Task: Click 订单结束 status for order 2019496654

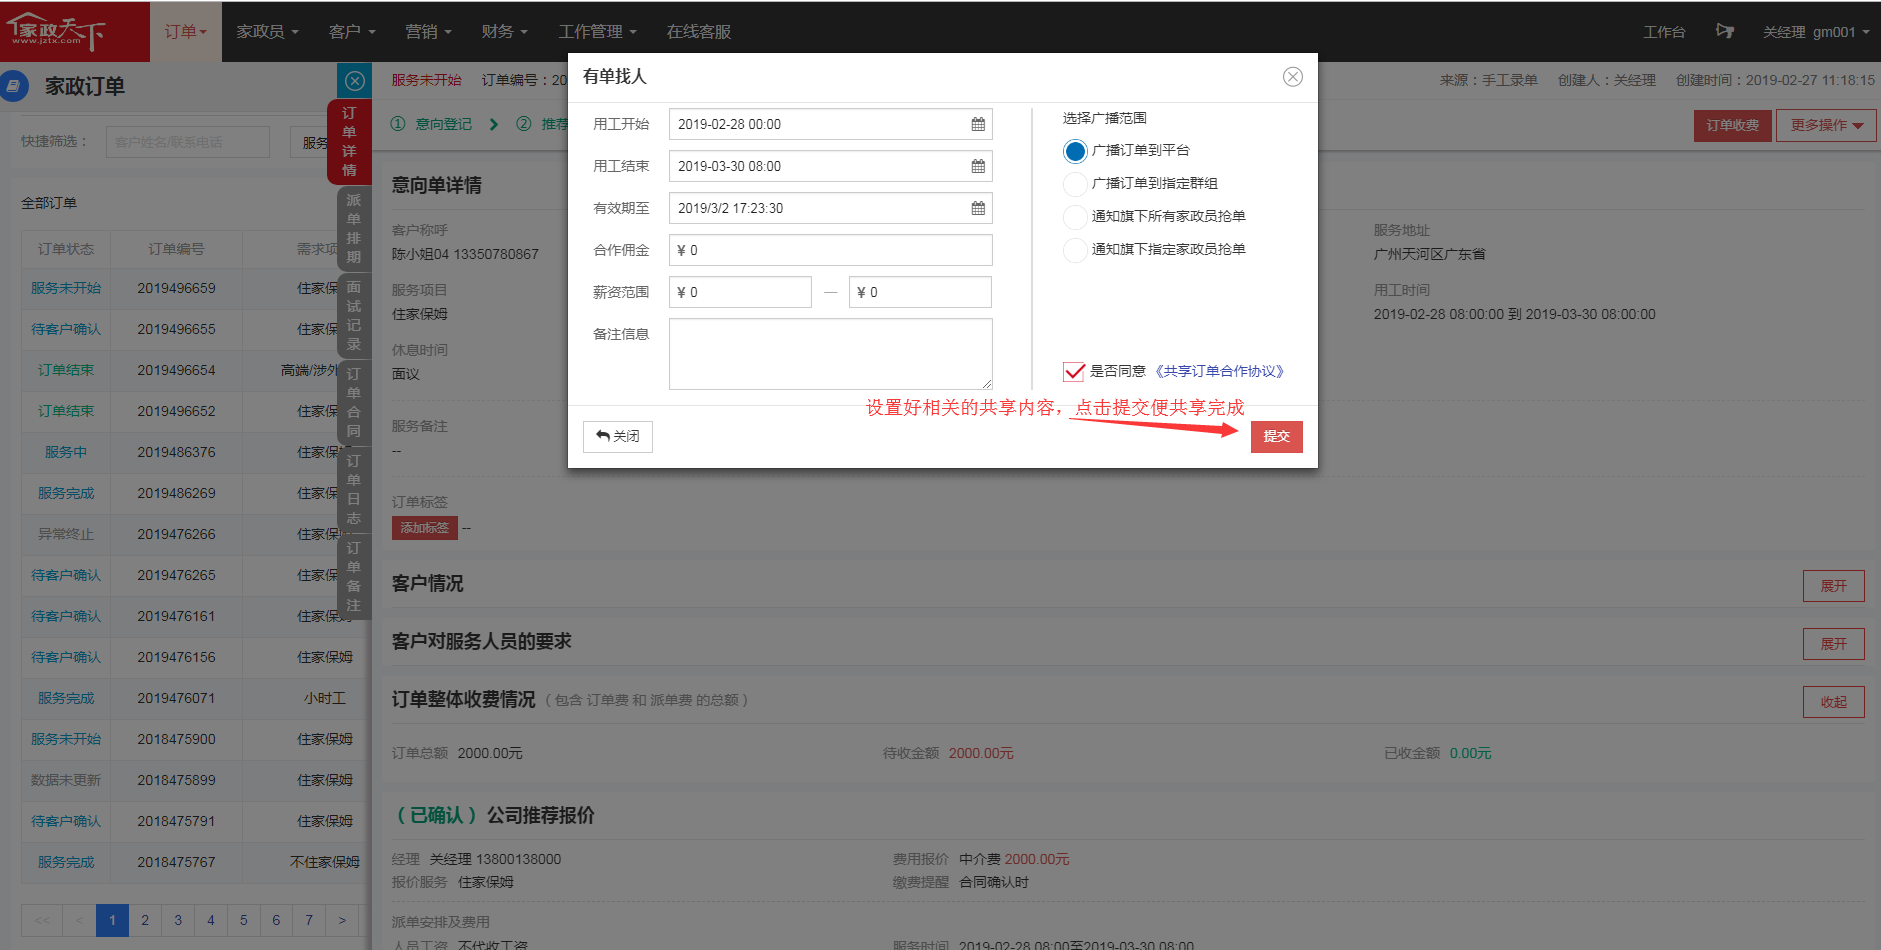Action: [x=66, y=370]
